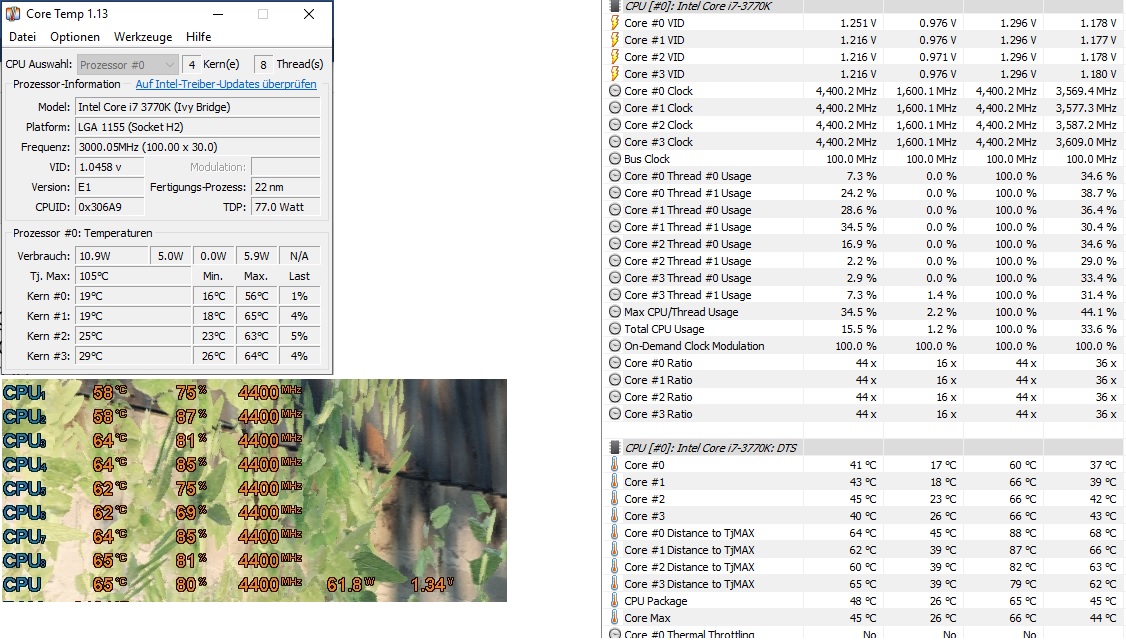The height and width of the screenshot is (643, 1126).
Task: Expand the CPU Auswahl Prozessor #0 dropdown
Action: (x=126, y=65)
